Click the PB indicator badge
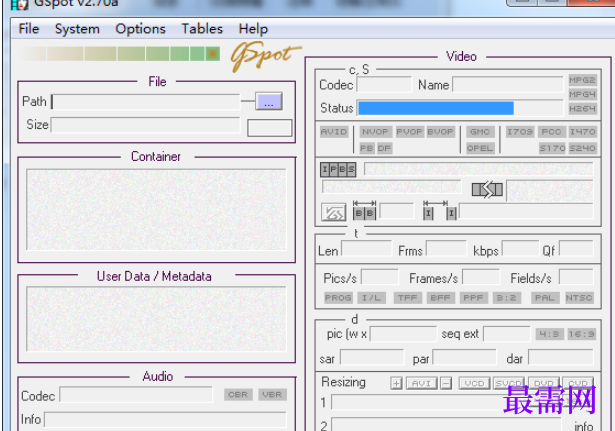Viewport: 615px width, 431px height. click(367, 148)
